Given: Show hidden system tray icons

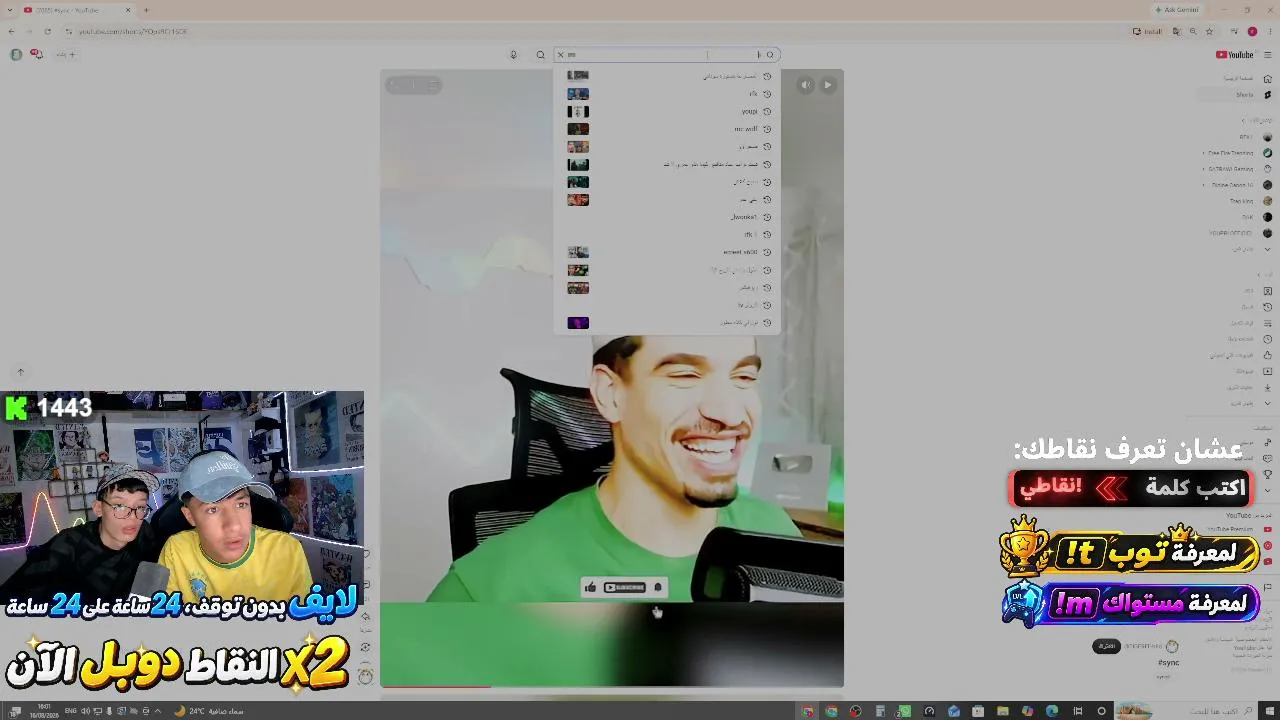Looking at the screenshot, I should coord(157,711).
